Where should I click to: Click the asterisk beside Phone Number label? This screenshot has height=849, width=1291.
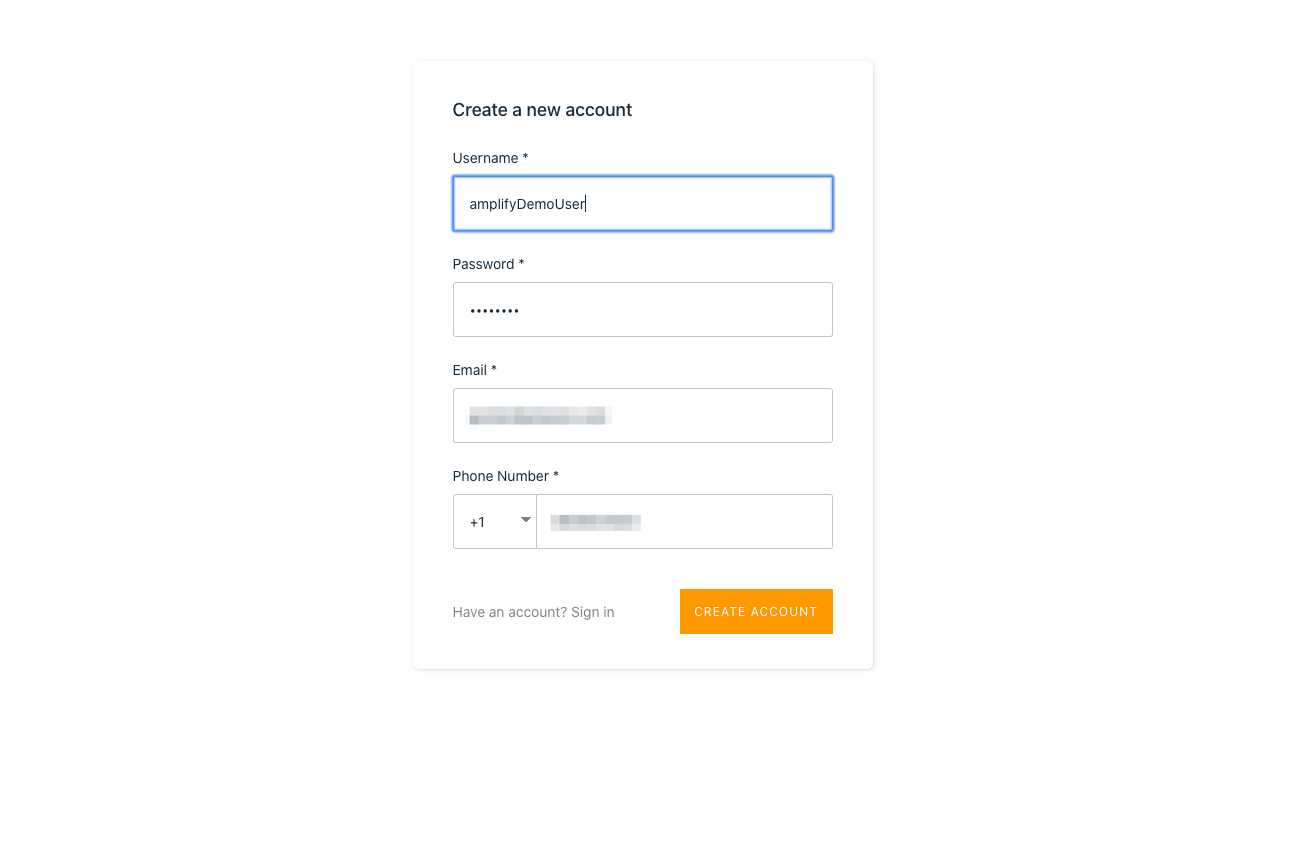tap(556, 476)
